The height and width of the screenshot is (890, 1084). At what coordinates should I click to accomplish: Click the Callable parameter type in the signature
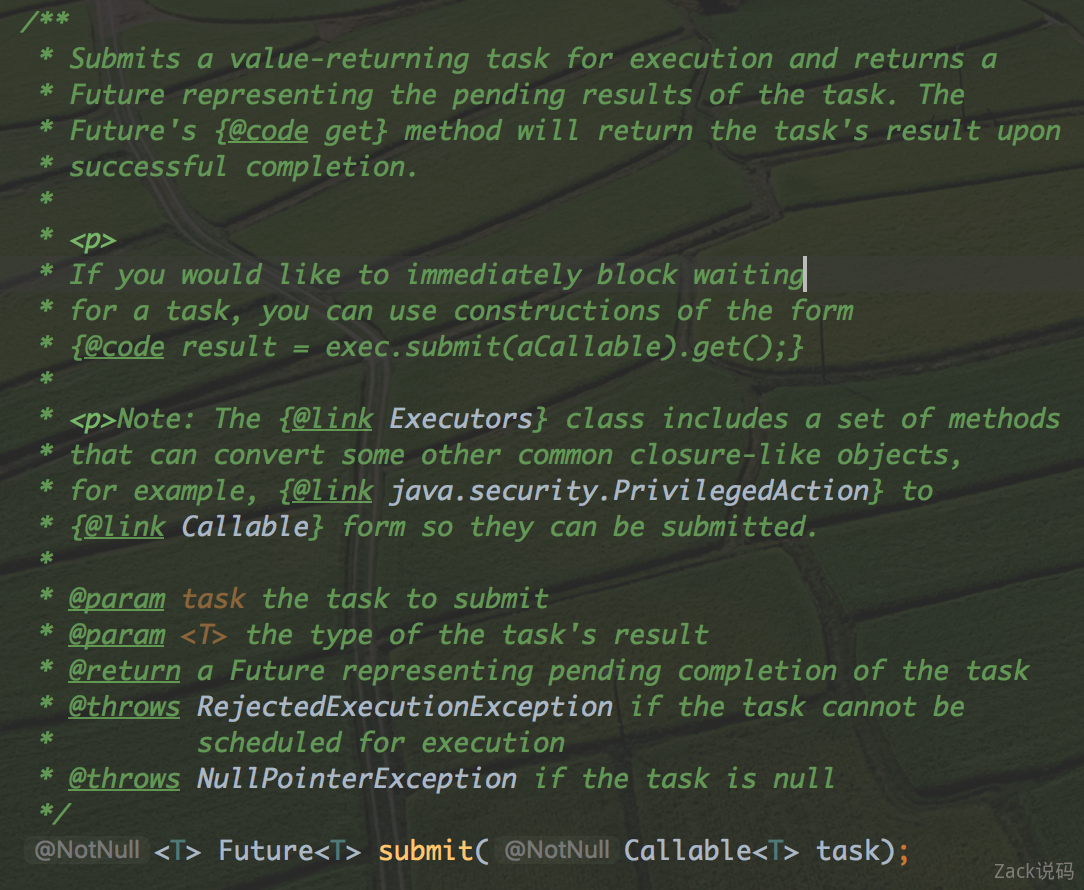click(688, 851)
